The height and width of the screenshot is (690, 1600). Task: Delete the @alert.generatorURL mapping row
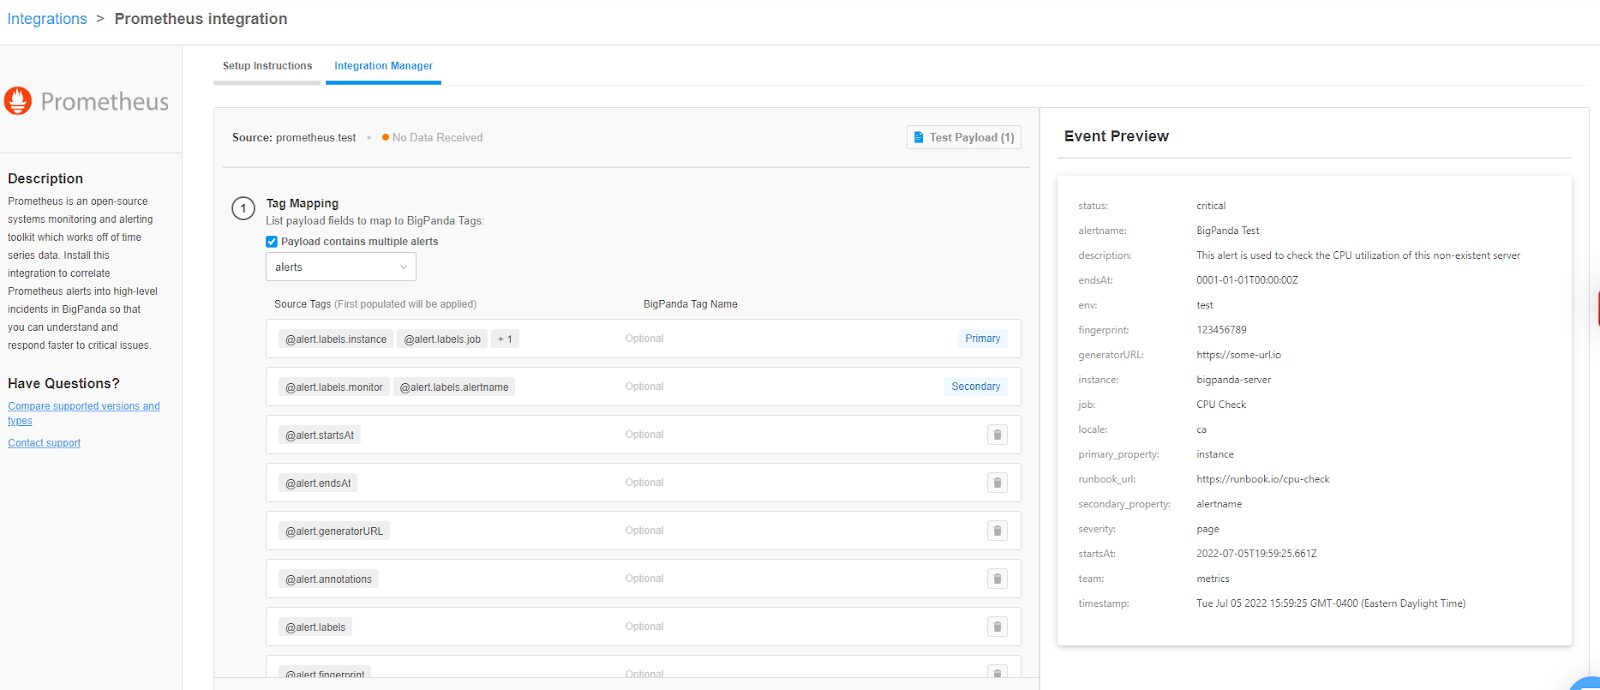(997, 531)
